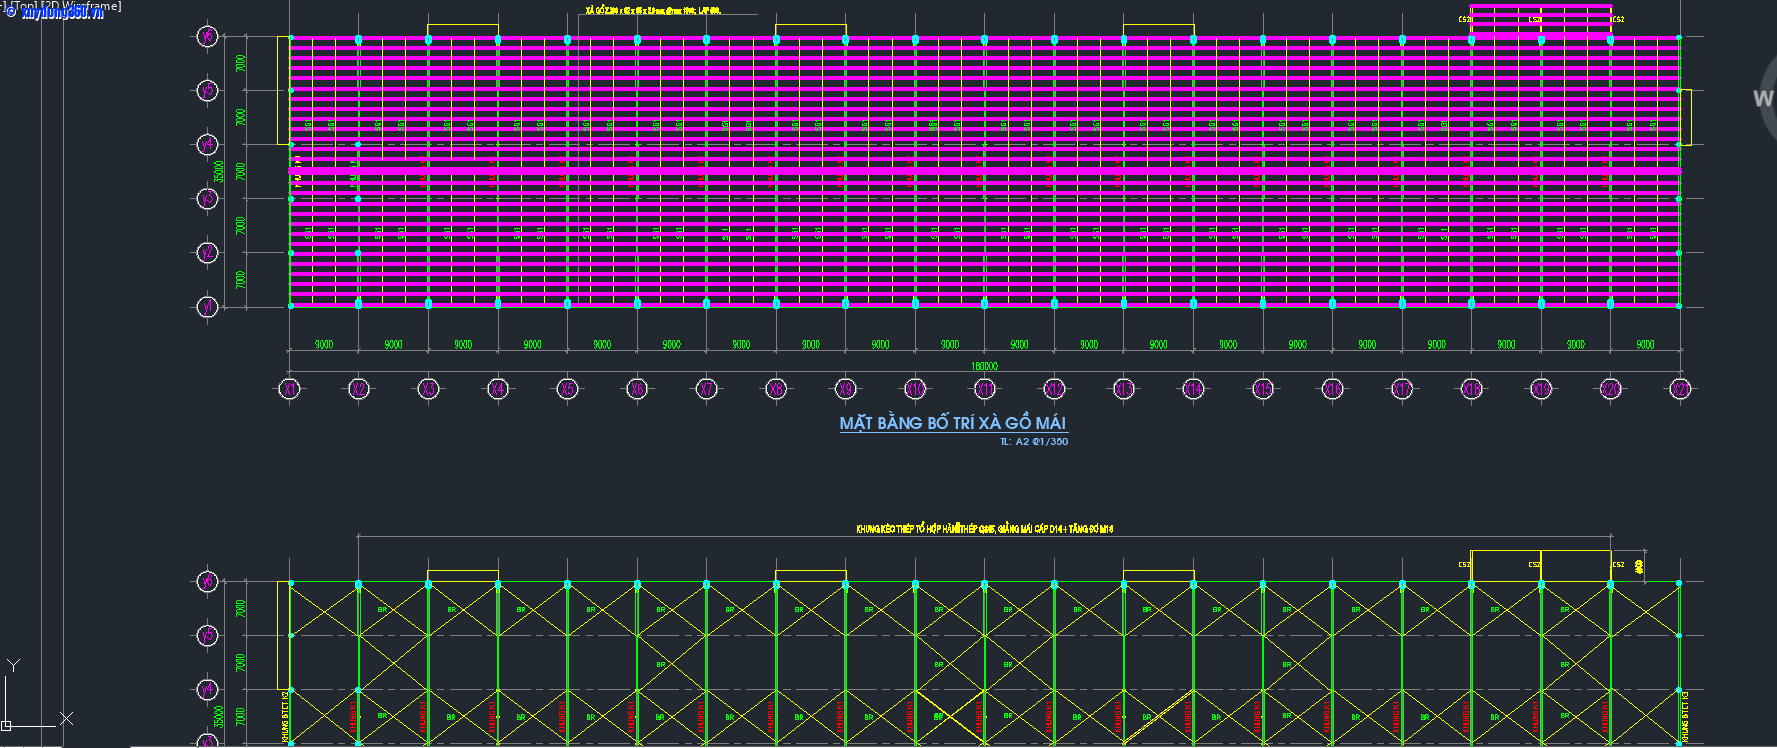Select the 180000 overall dimension text
The image size is (1777, 748).
pyautogui.click(x=984, y=366)
